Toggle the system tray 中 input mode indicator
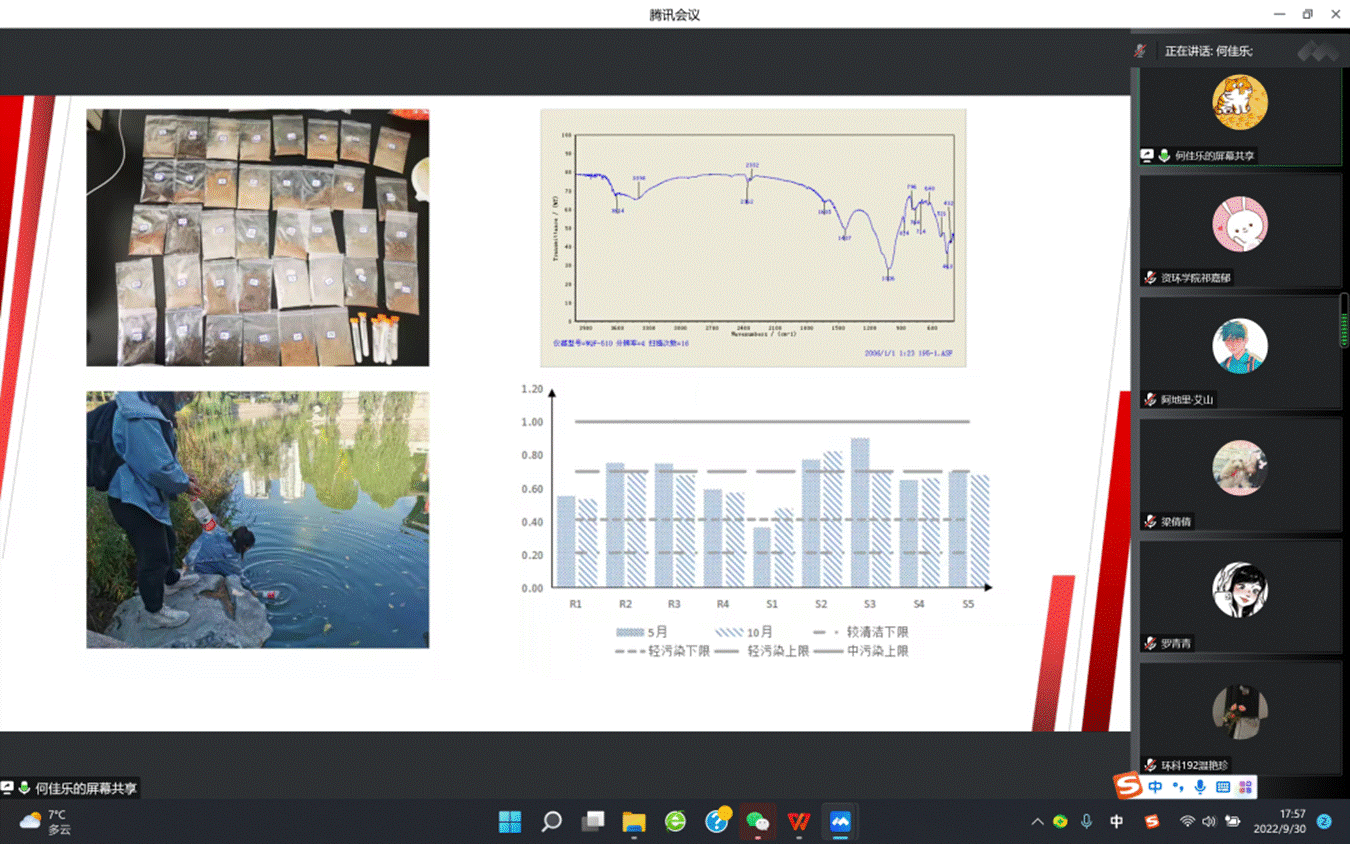The image size is (1350, 844). coord(1117,822)
